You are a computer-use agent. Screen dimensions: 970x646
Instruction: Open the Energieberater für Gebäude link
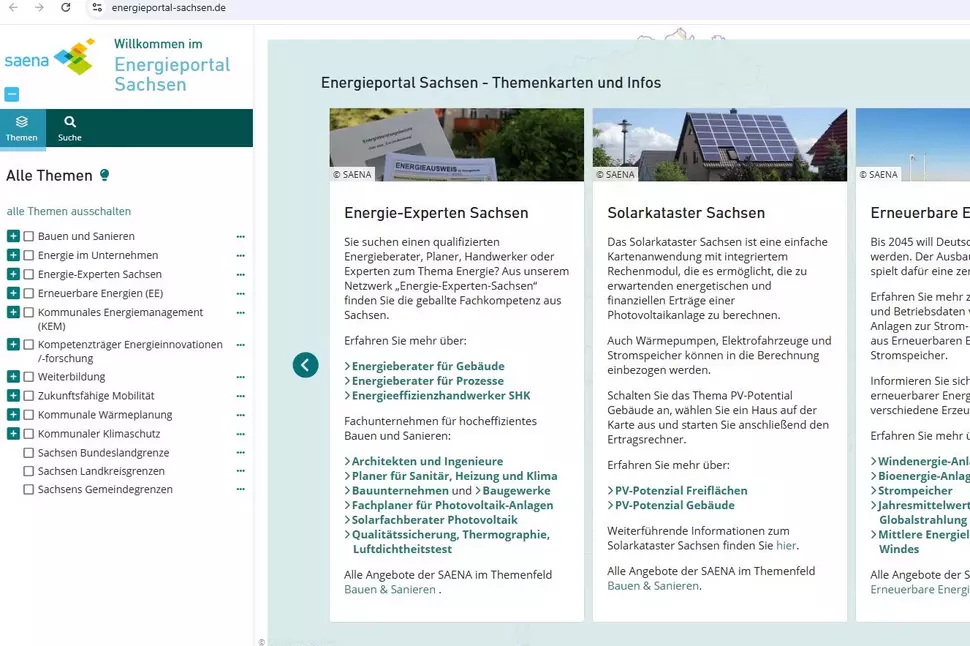tap(427, 365)
